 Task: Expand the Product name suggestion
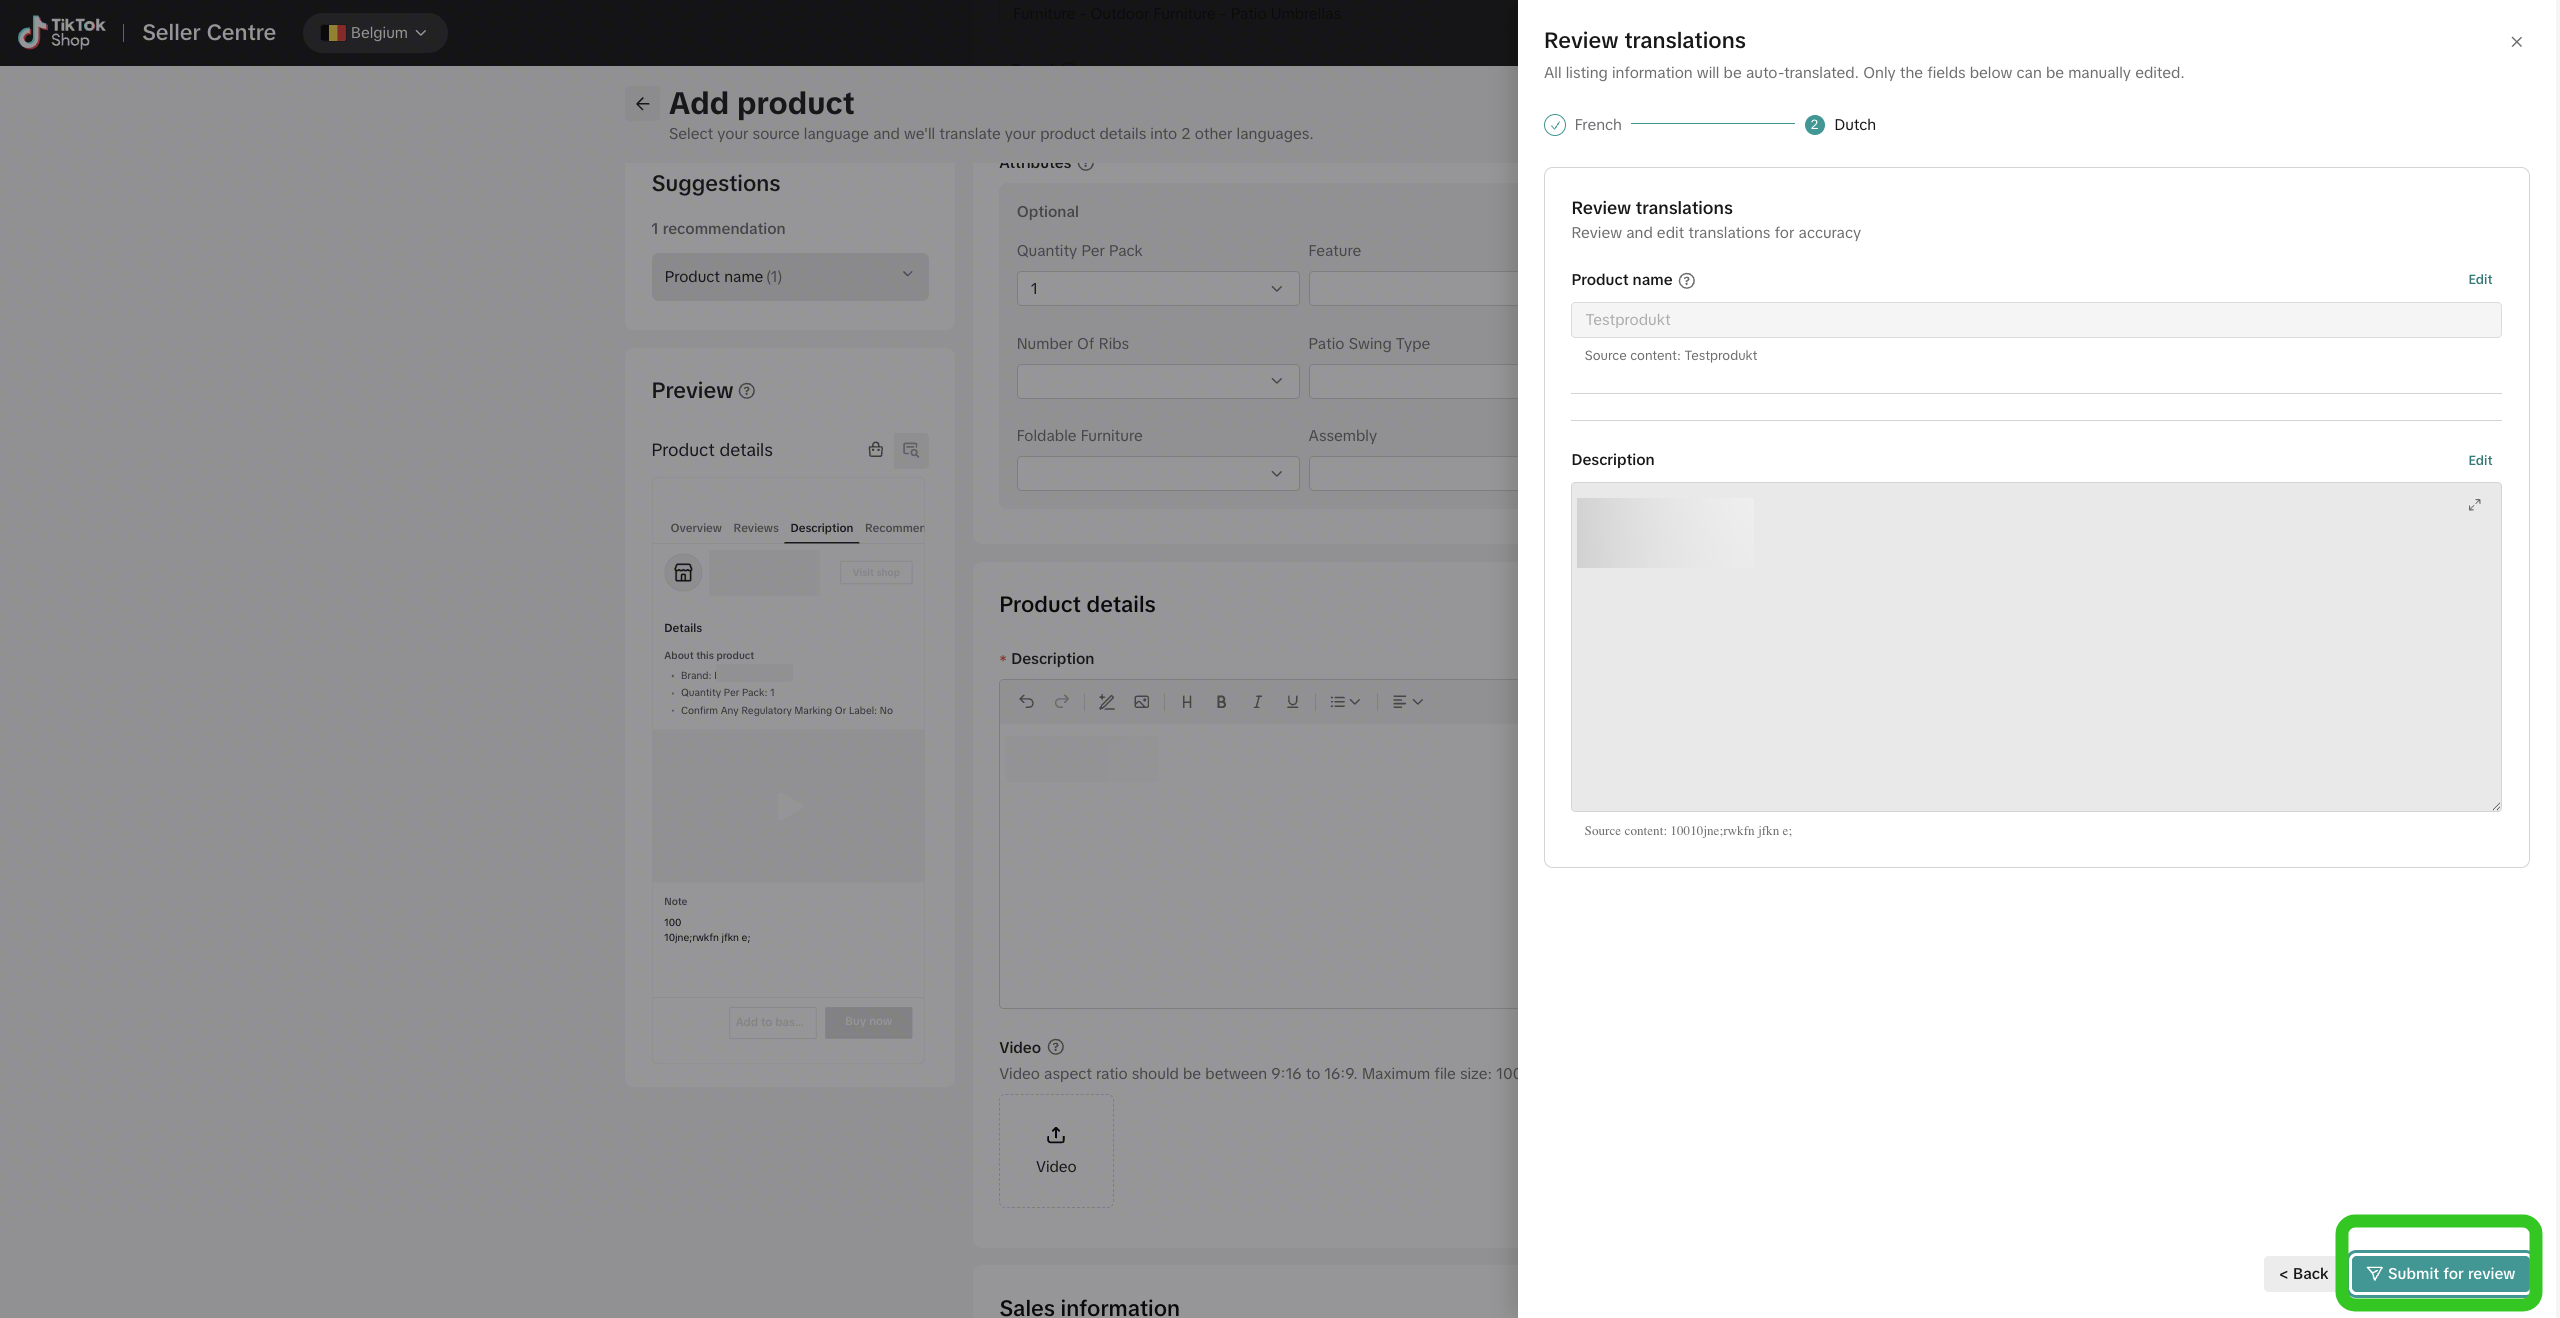click(x=790, y=277)
